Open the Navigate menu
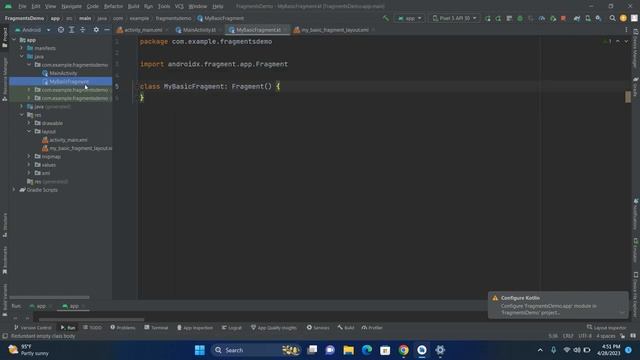The width and height of the screenshot is (640, 360). coord(71,6)
